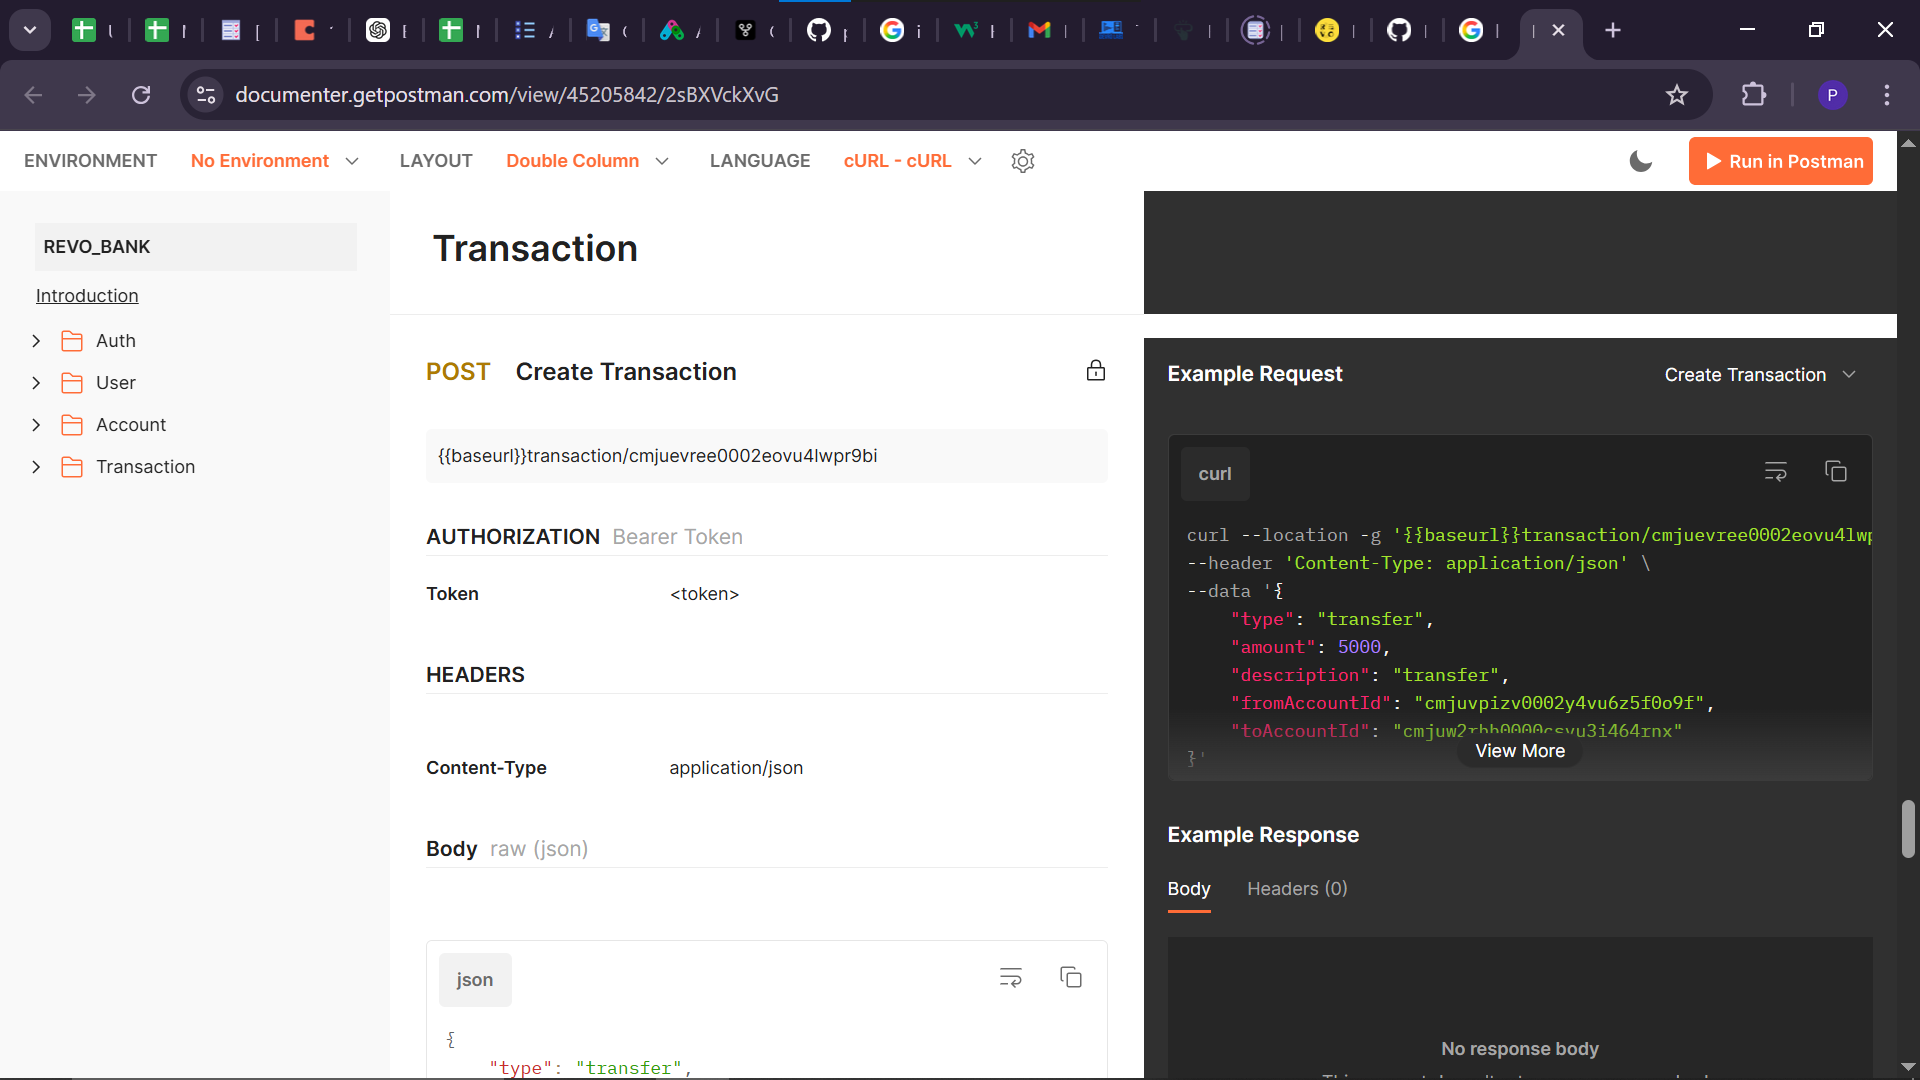Expand the Account section in the sidebar
The height and width of the screenshot is (1080, 1920).
[37, 424]
